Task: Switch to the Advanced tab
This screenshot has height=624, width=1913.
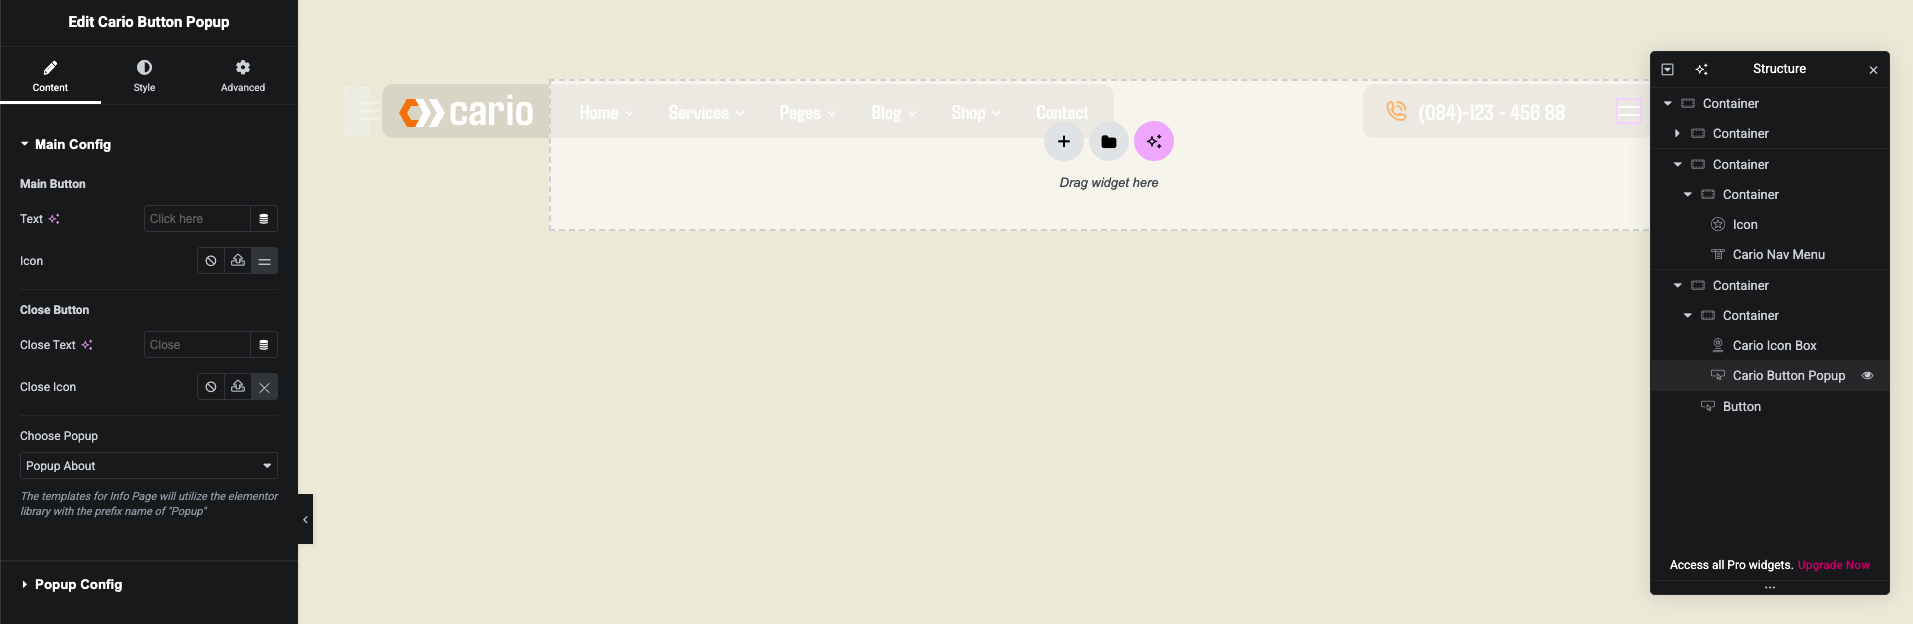Action: click(242, 75)
